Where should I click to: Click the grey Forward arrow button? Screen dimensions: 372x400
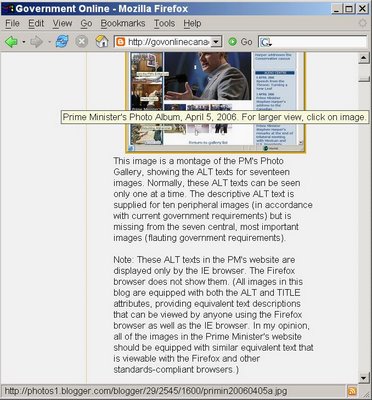36,42
